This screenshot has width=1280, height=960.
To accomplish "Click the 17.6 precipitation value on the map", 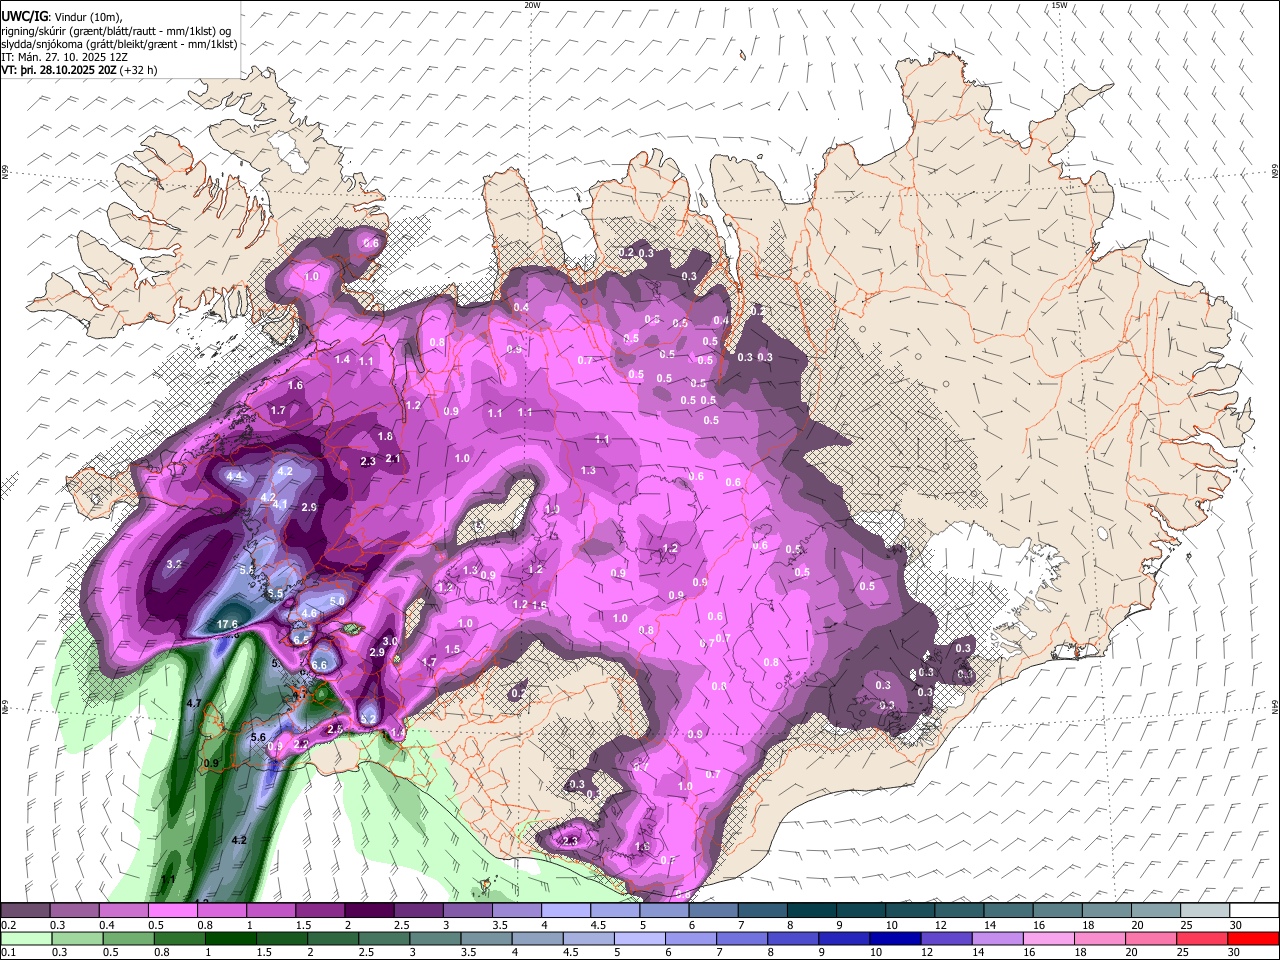I will 227,624.
